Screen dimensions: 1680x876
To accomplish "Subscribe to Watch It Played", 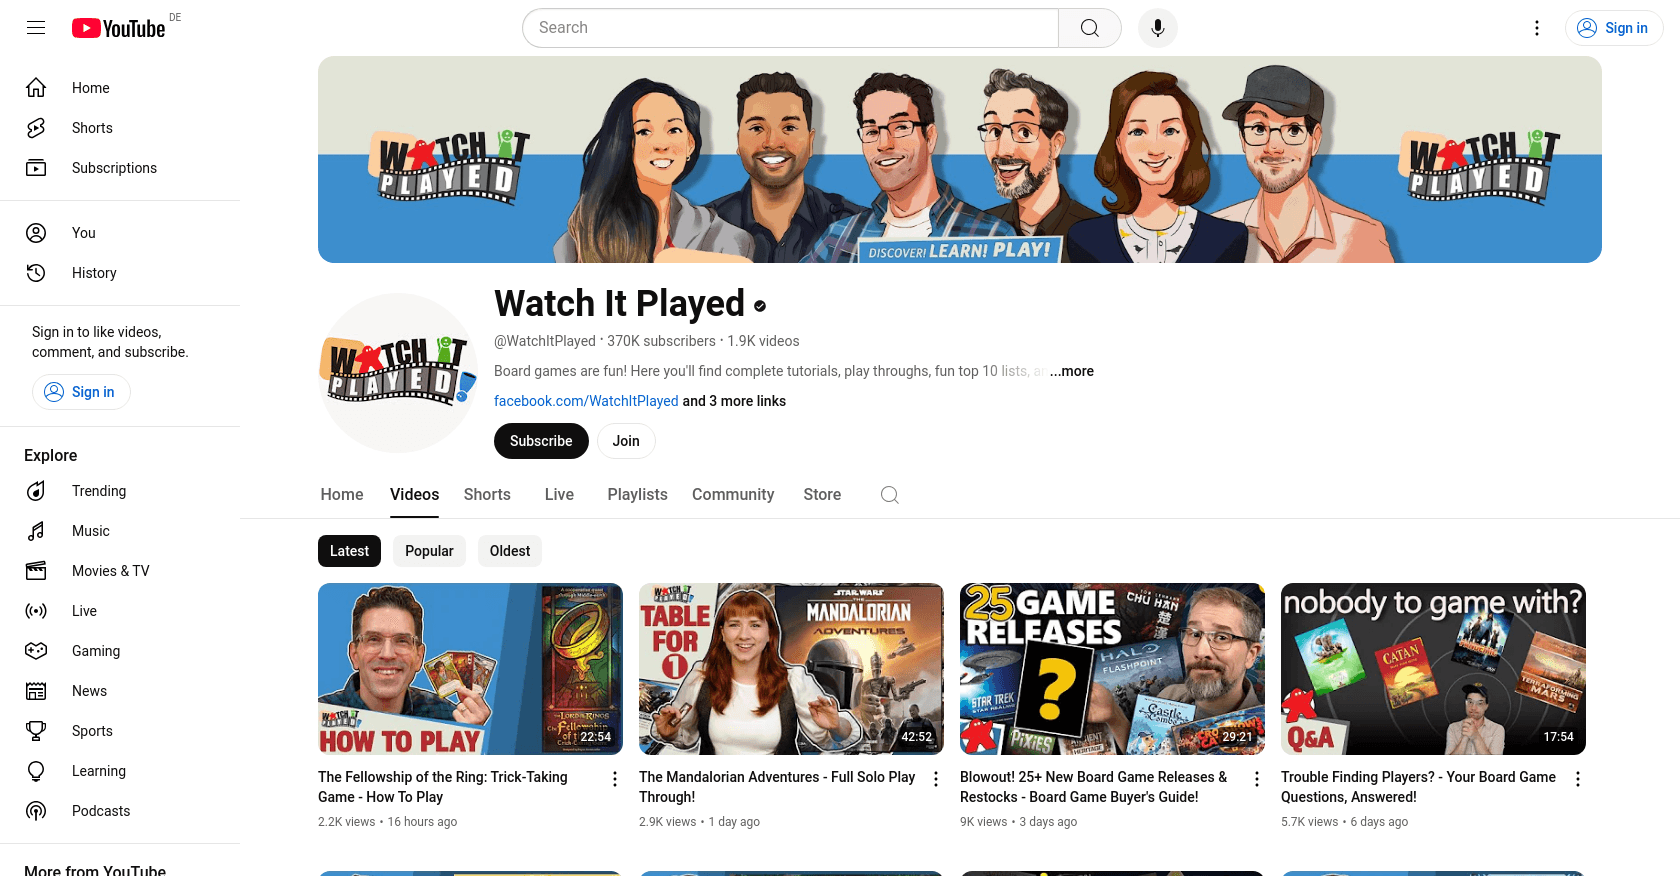I will tap(541, 441).
